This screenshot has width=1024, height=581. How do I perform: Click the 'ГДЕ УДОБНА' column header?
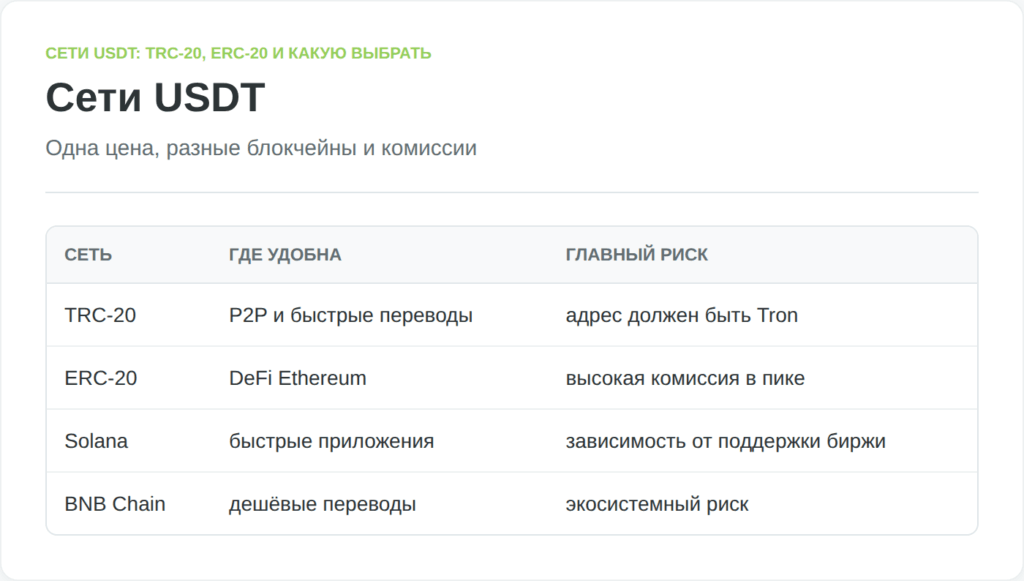pyautogui.click(x=285, y=255)
